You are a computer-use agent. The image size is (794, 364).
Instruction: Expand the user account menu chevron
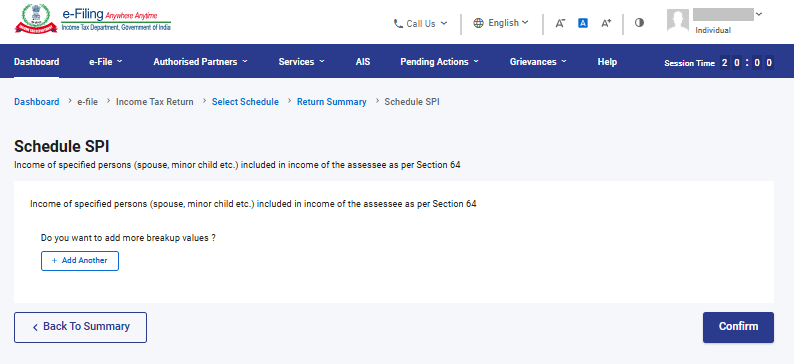[x=758, y=14]
